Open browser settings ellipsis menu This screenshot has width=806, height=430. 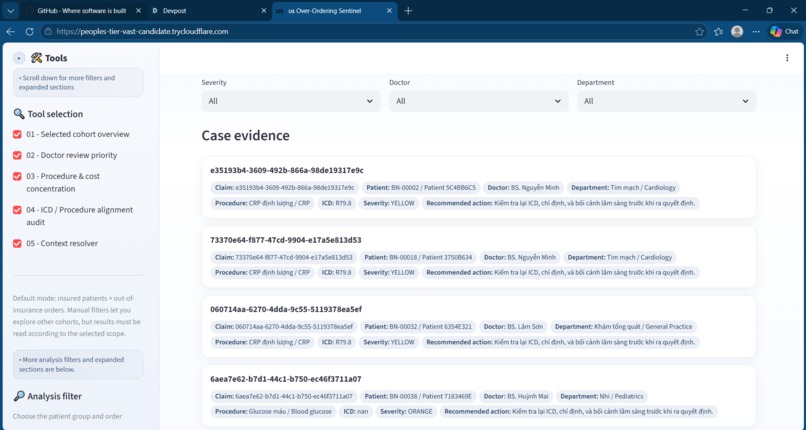756,31
